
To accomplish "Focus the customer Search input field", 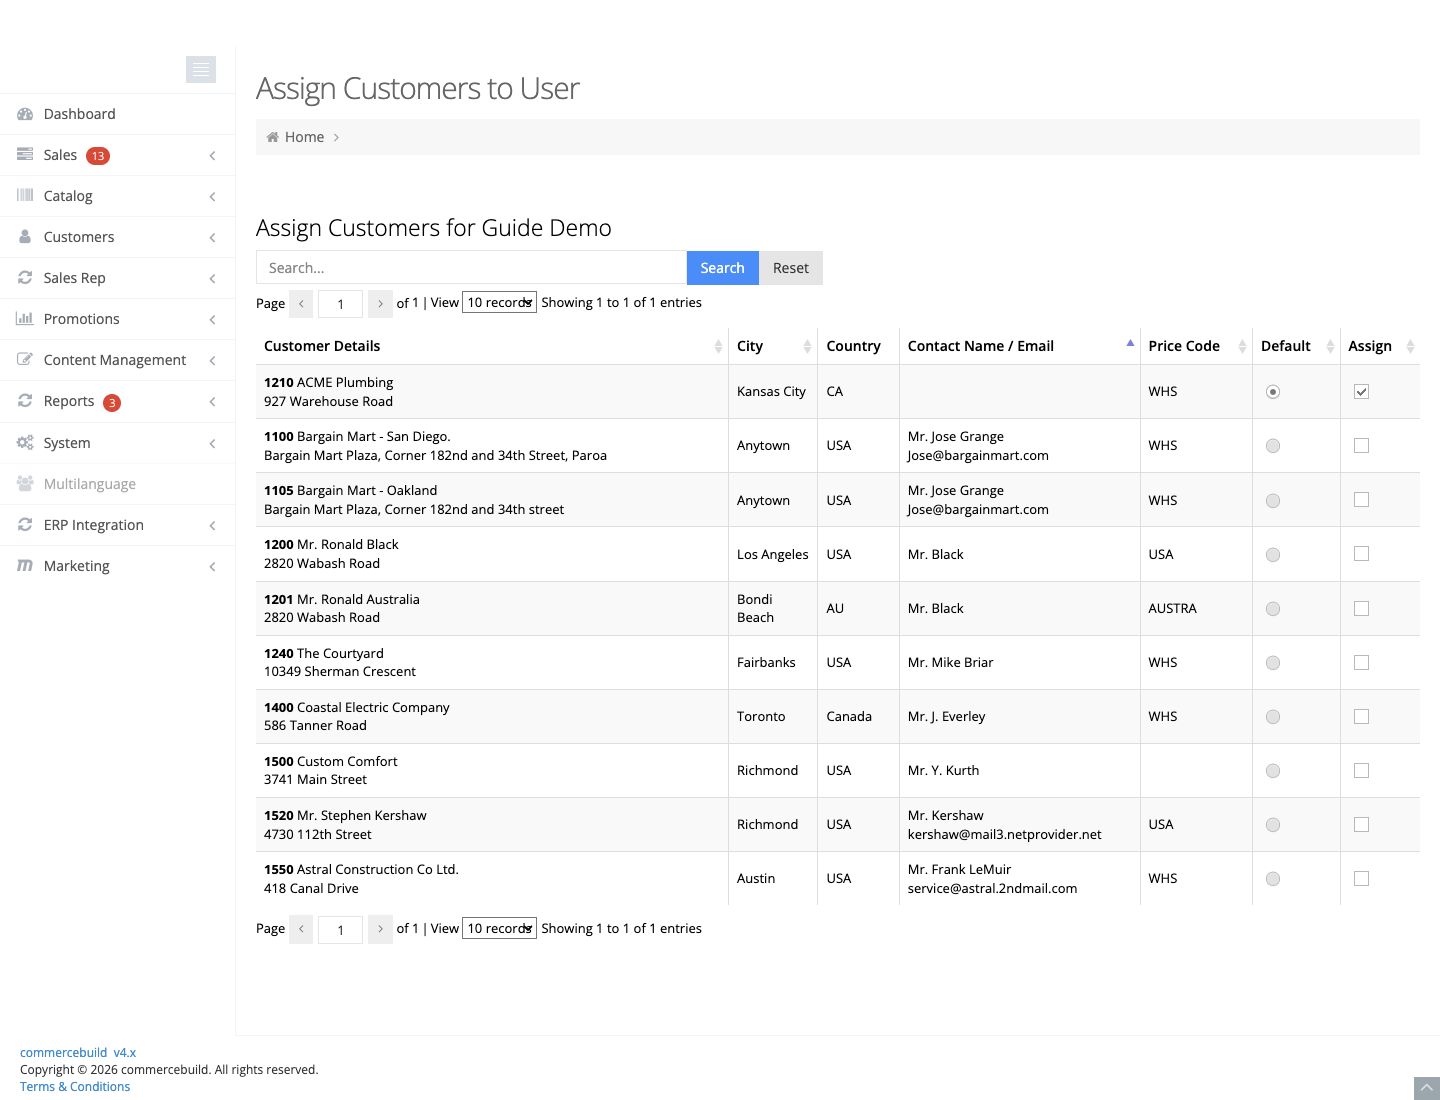I will [471, 268].
